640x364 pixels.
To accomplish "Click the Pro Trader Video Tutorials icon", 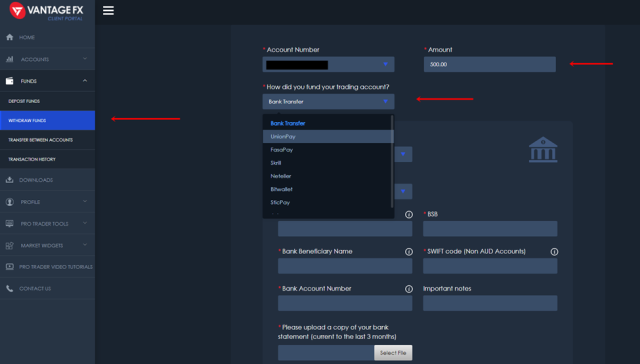I will click(10, 267).
